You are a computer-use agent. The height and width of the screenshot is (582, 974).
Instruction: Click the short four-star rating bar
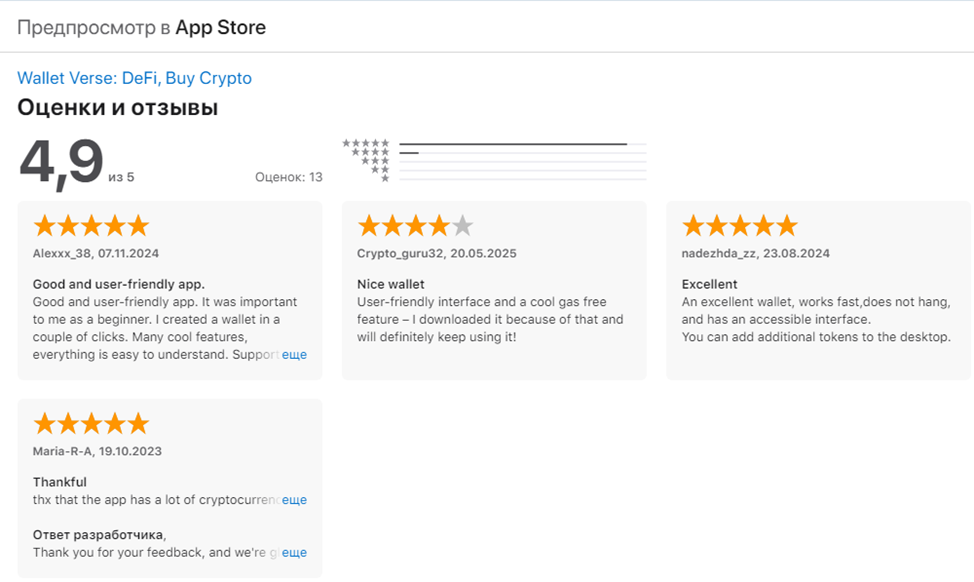point(409,153)
